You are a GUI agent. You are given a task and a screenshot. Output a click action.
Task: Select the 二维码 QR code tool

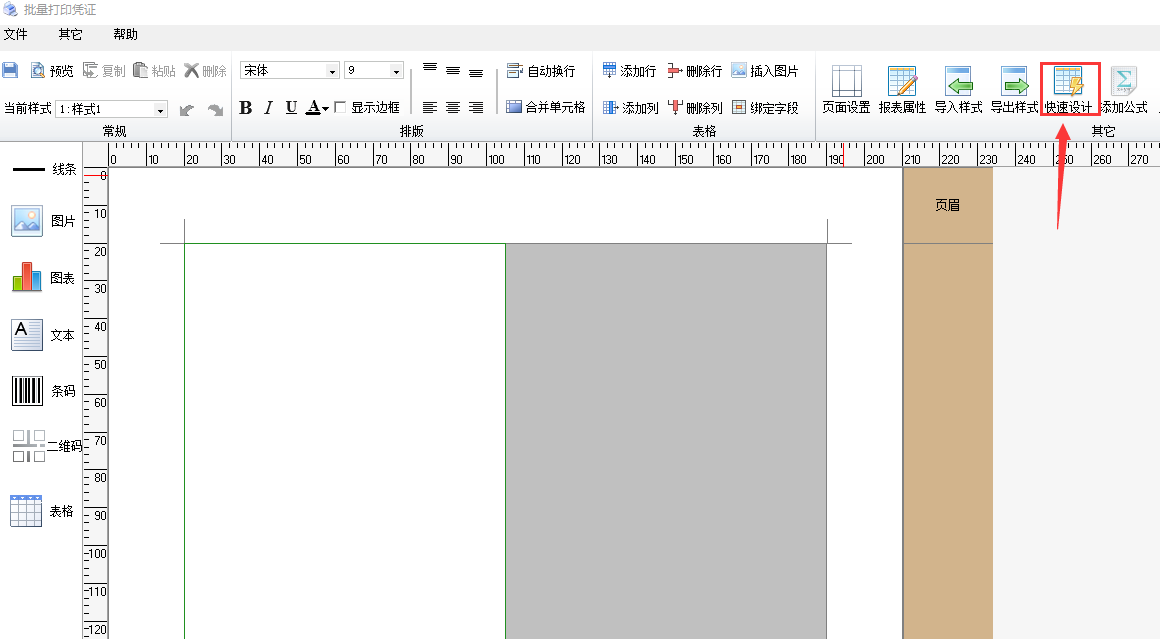pos(28,446)
